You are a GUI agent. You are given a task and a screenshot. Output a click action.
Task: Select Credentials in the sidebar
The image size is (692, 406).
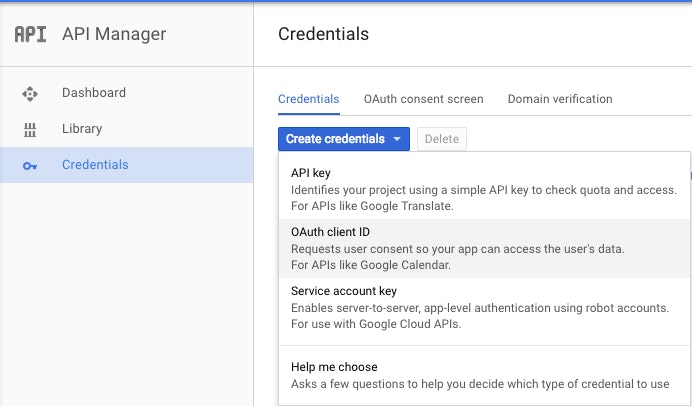(127, 165)
